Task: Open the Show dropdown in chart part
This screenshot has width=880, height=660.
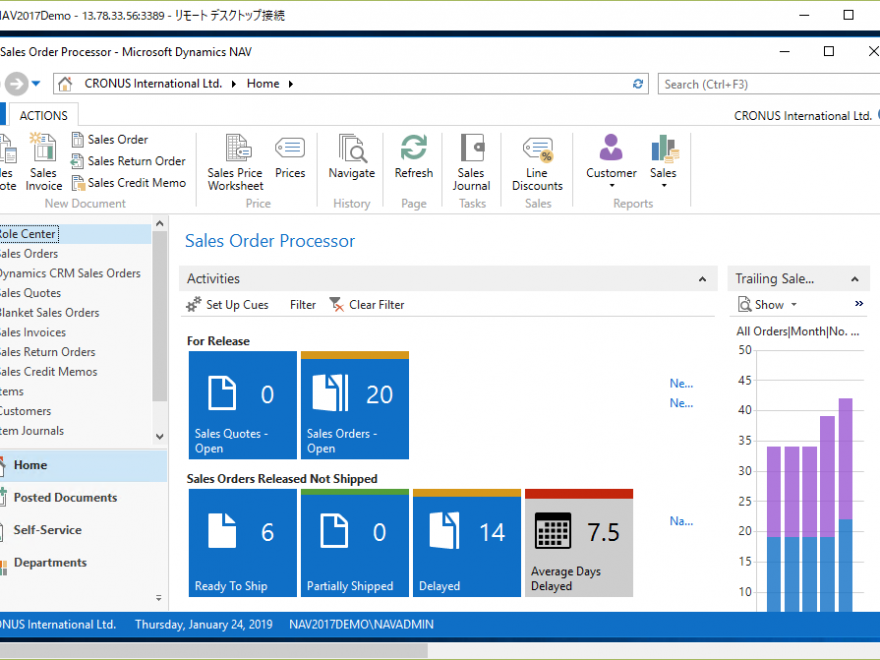Action: (768, 305)
